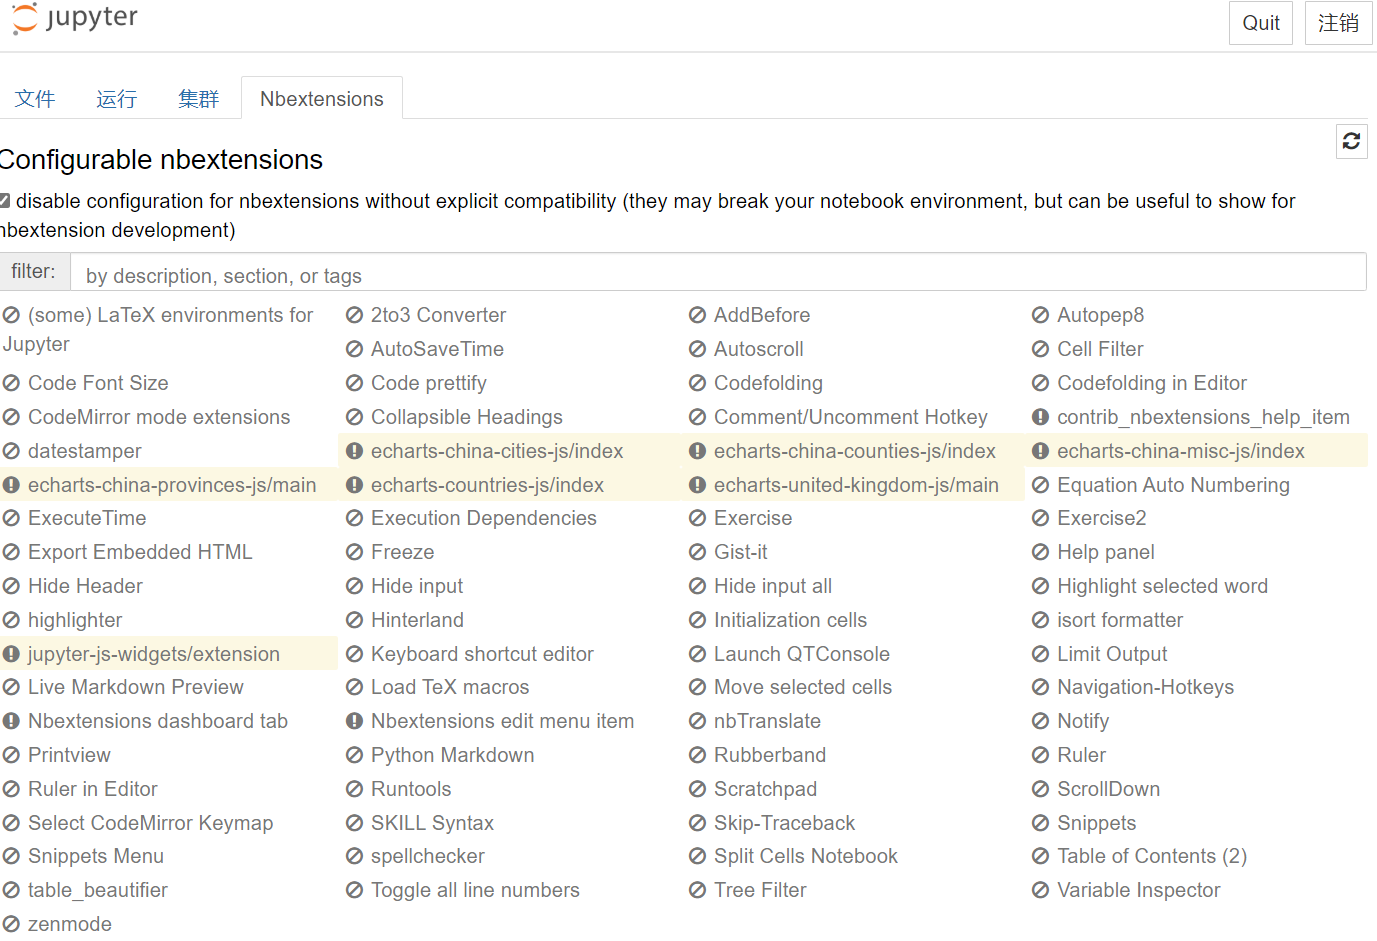Open the Collapsible Headings extension

[x=467, y=417]
